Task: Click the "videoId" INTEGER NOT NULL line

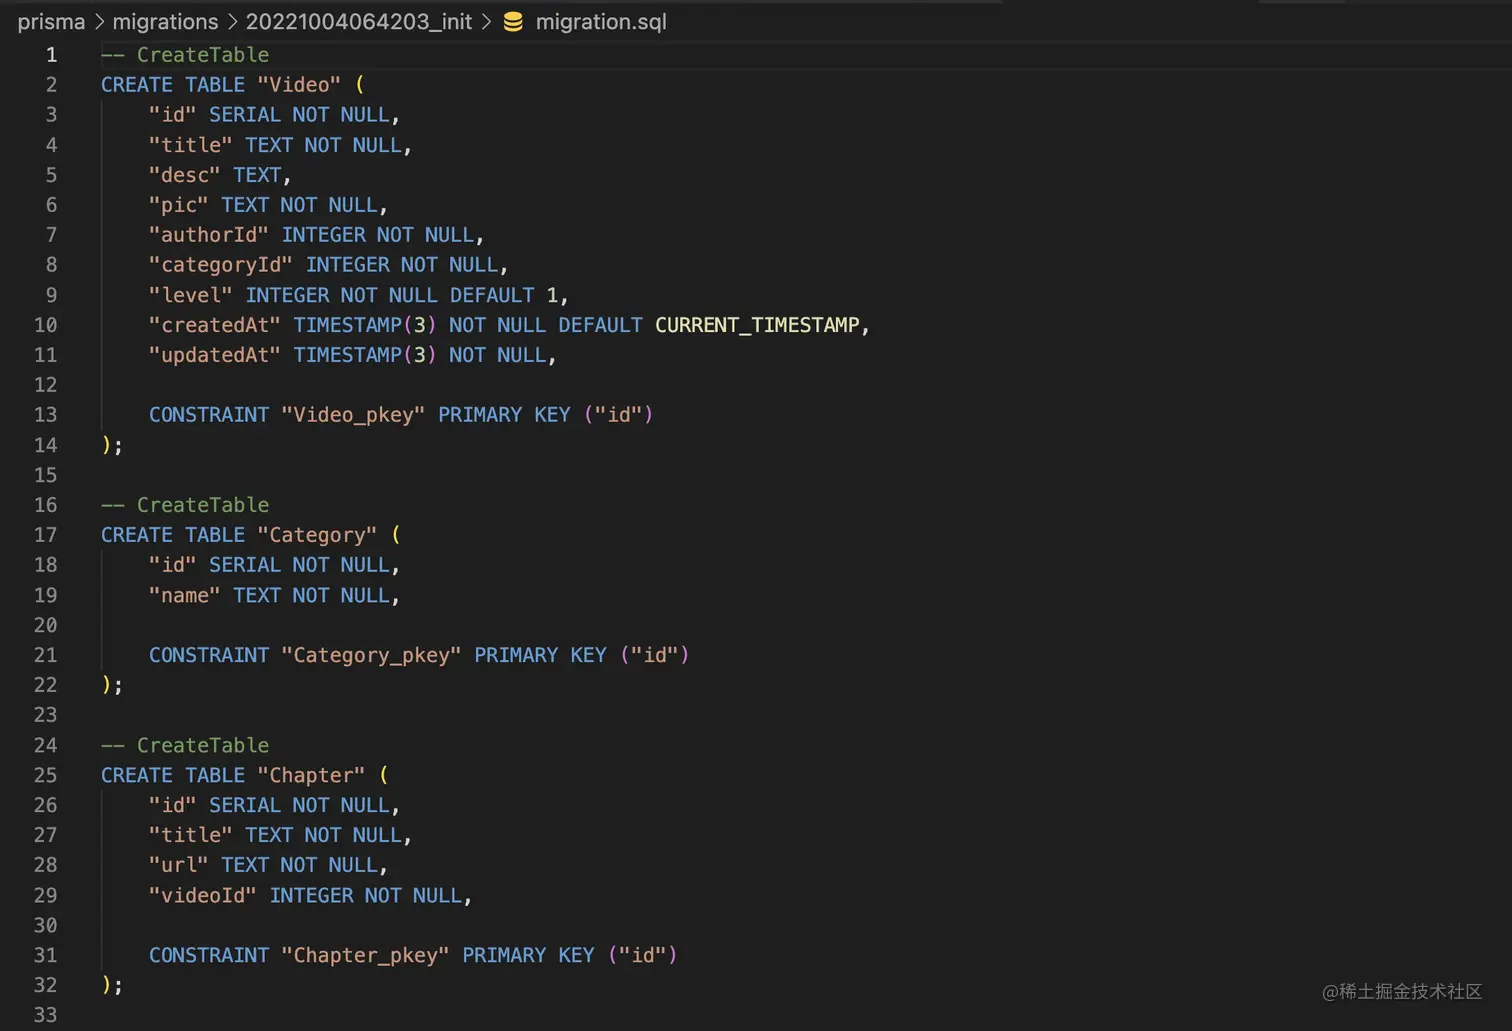Action: pyautogui.click(x=310, y=895)
